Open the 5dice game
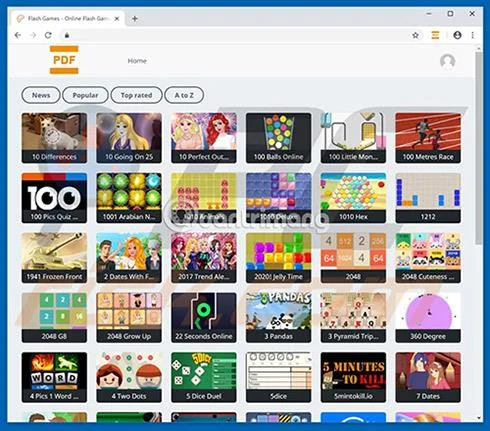490x431 pixels. pyautogui.click(x=279, y=377)
